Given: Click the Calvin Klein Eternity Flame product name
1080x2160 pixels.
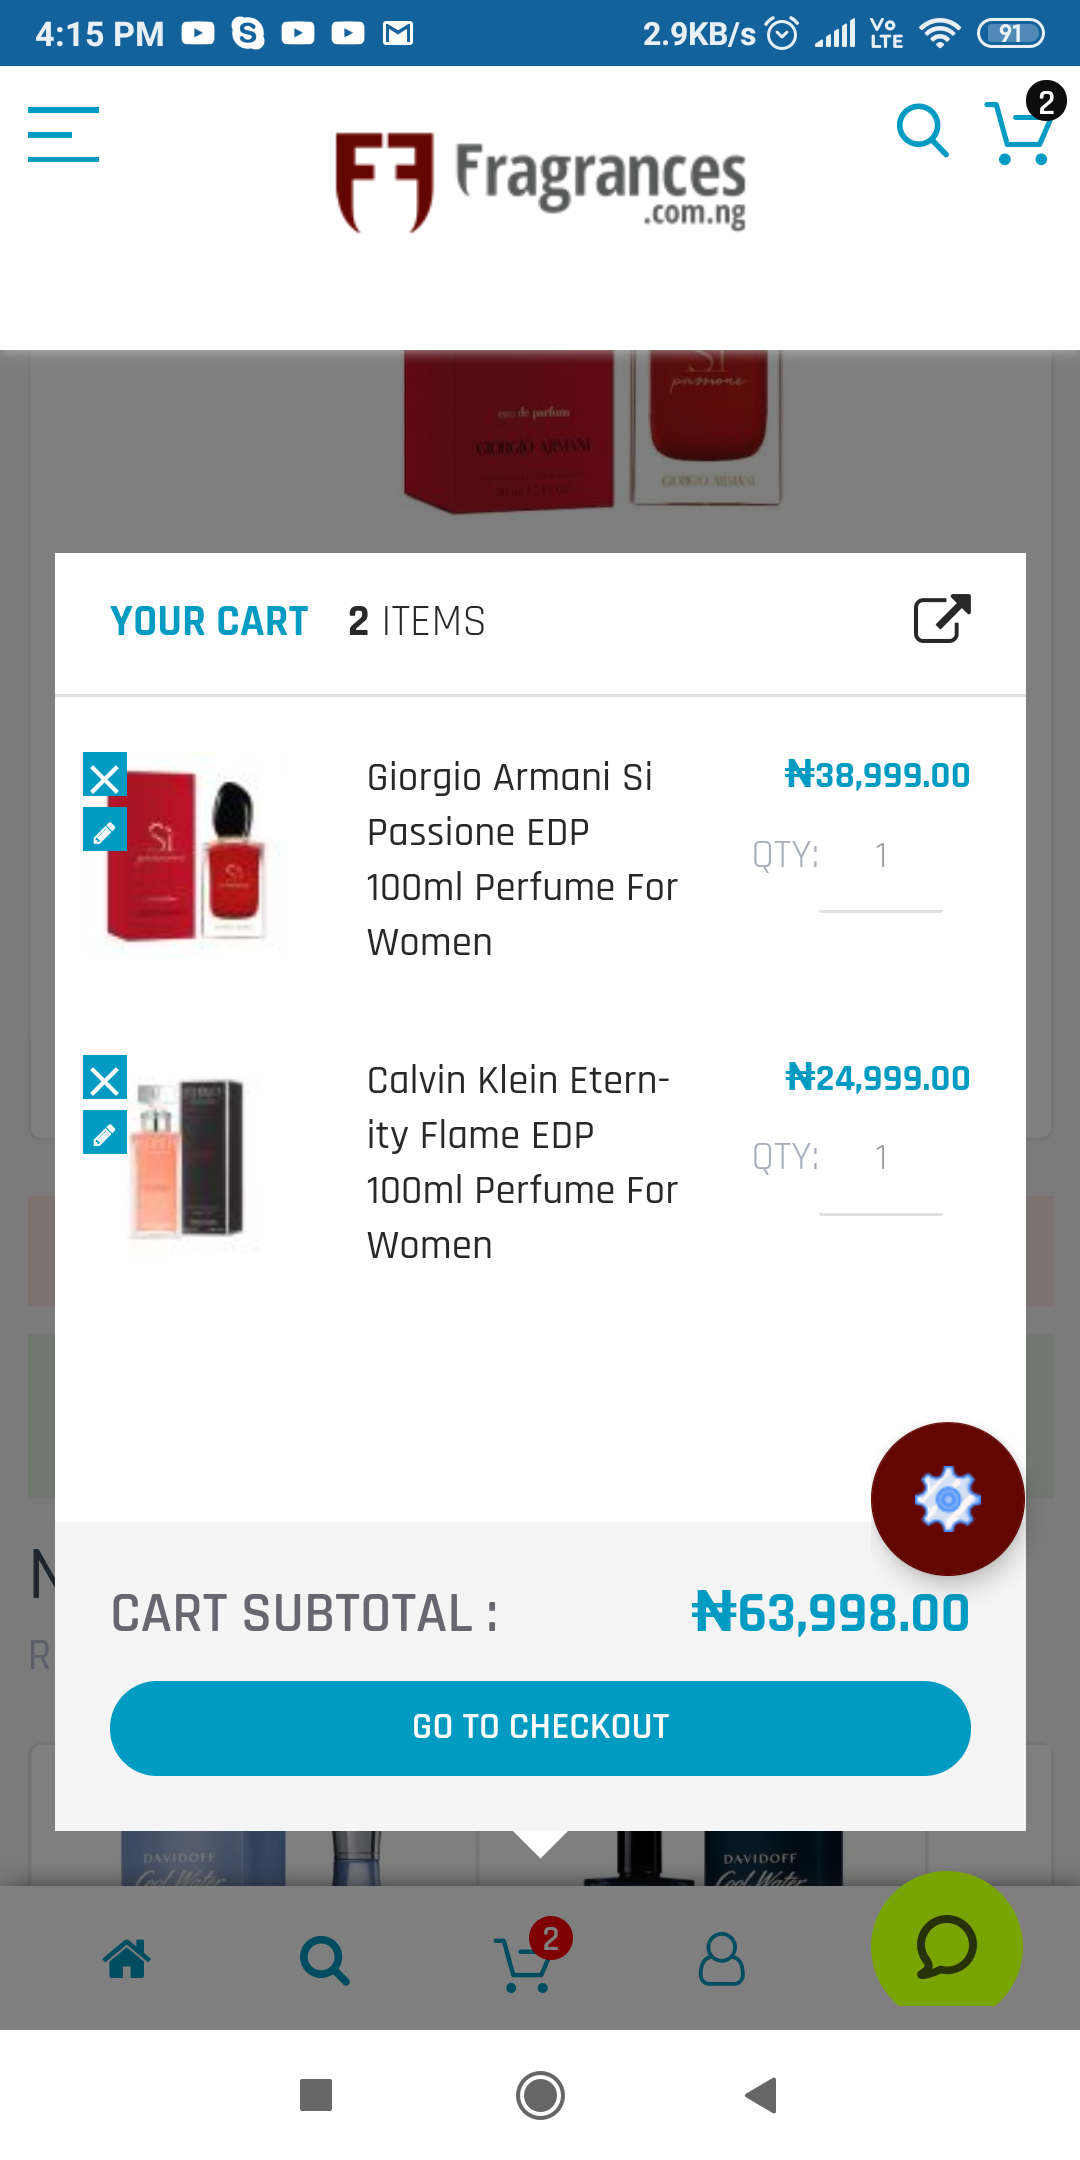Looking at the screenshot, I should click(522, 1162).
